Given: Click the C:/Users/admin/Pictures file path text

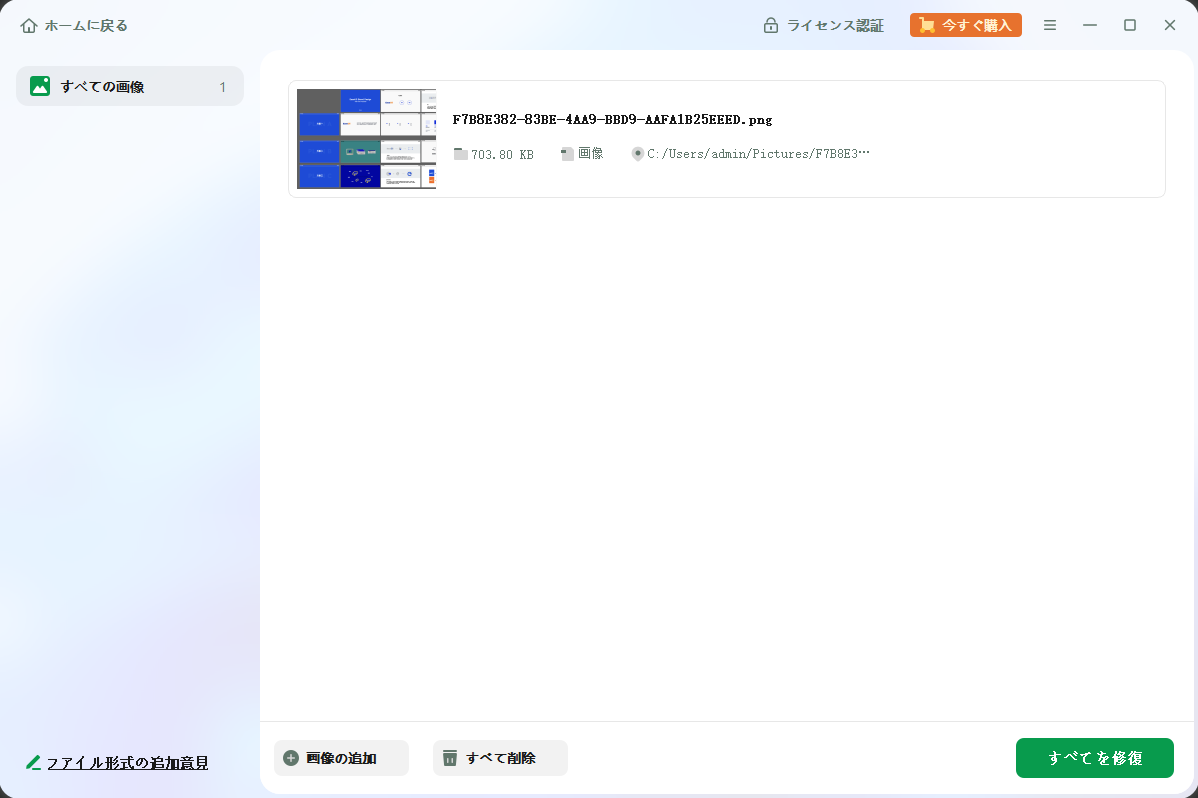Looking at the screenshot, I should [758, 154].
